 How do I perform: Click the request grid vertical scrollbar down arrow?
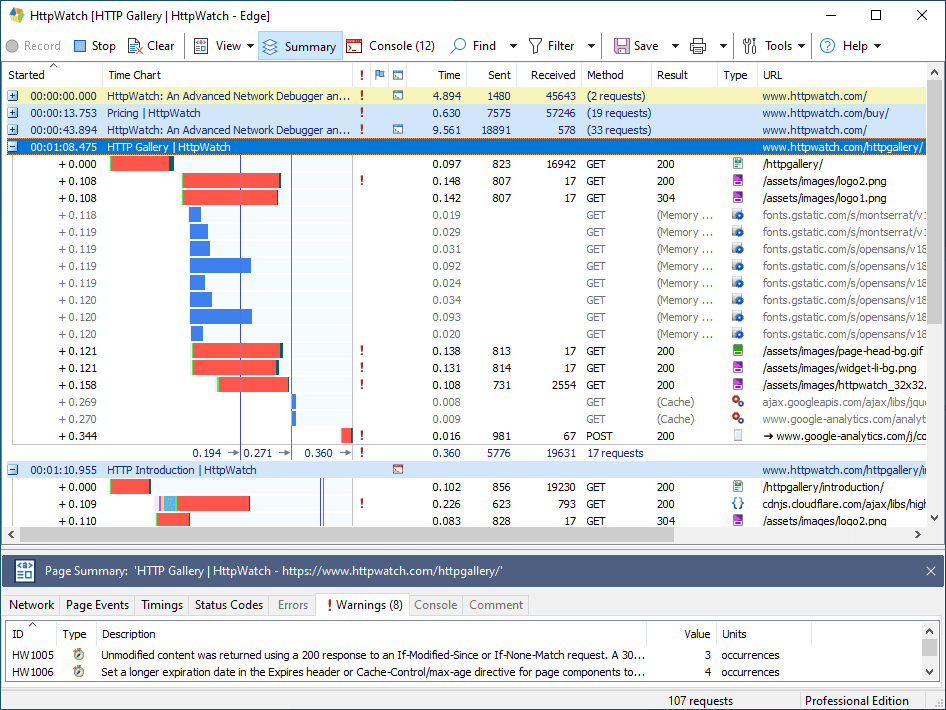coord(934,518)
